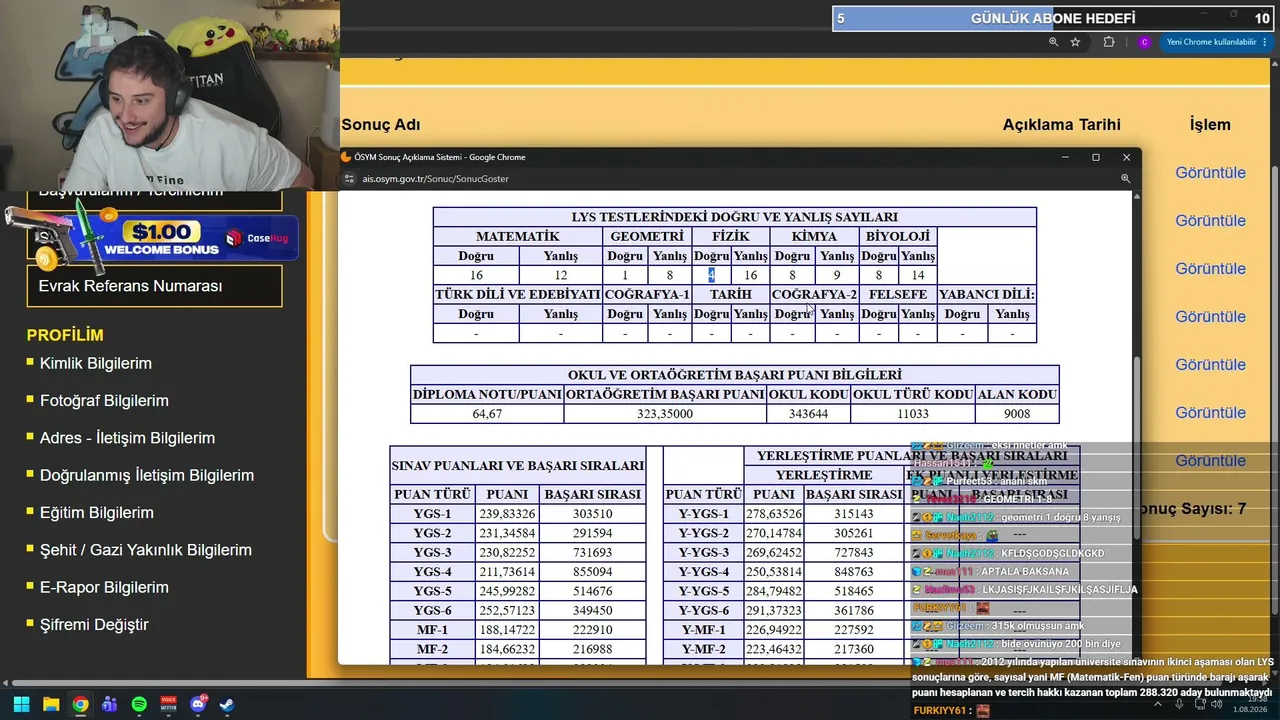Open network settings from the system tray
This screenshot has height=720, width=1280.
coord(1200,704)
